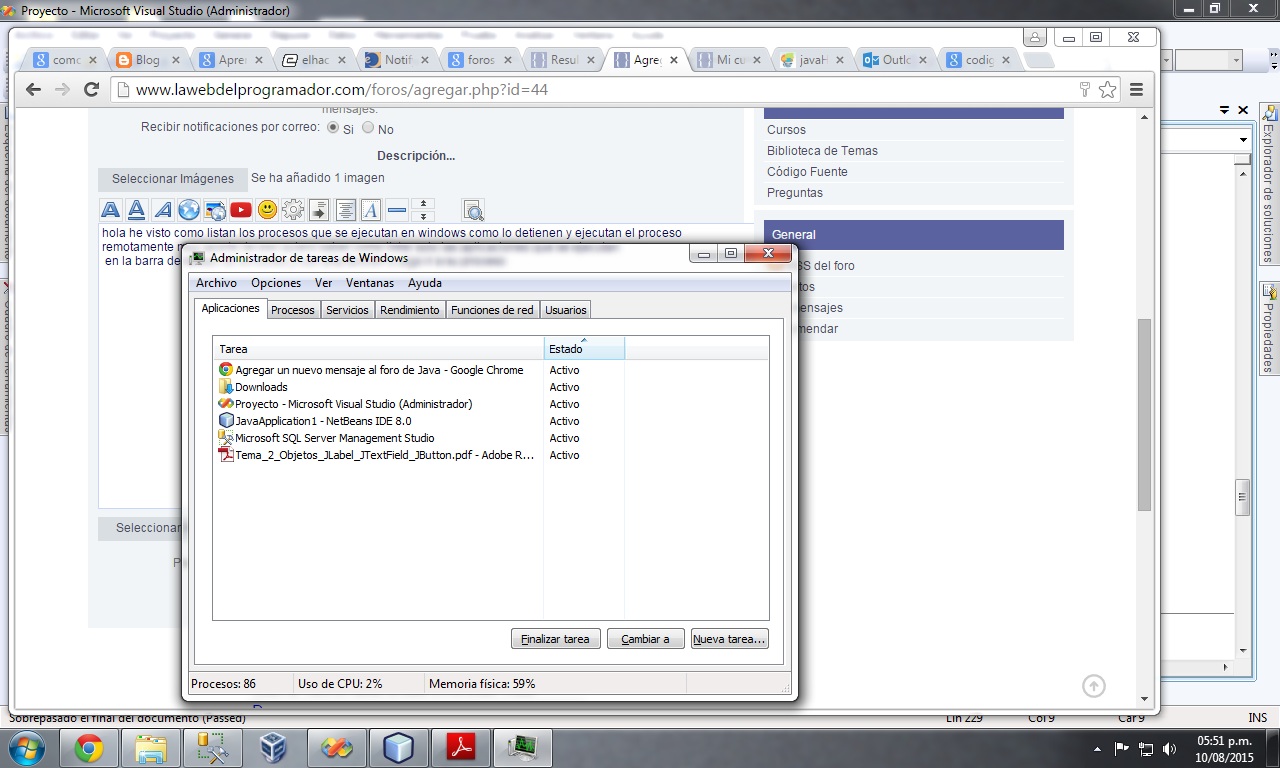Click the Finalizar tarea button
1280x768 pixels.
[555, 639]
